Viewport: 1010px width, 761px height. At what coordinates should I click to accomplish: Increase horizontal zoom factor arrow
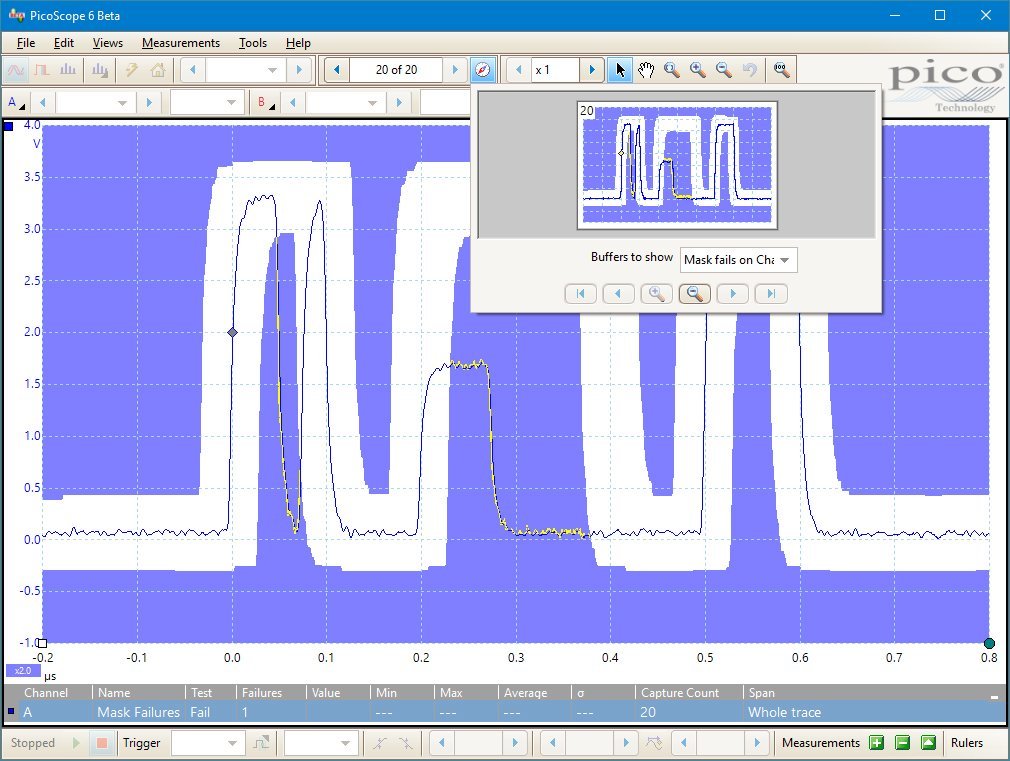(x=592, y=70)
